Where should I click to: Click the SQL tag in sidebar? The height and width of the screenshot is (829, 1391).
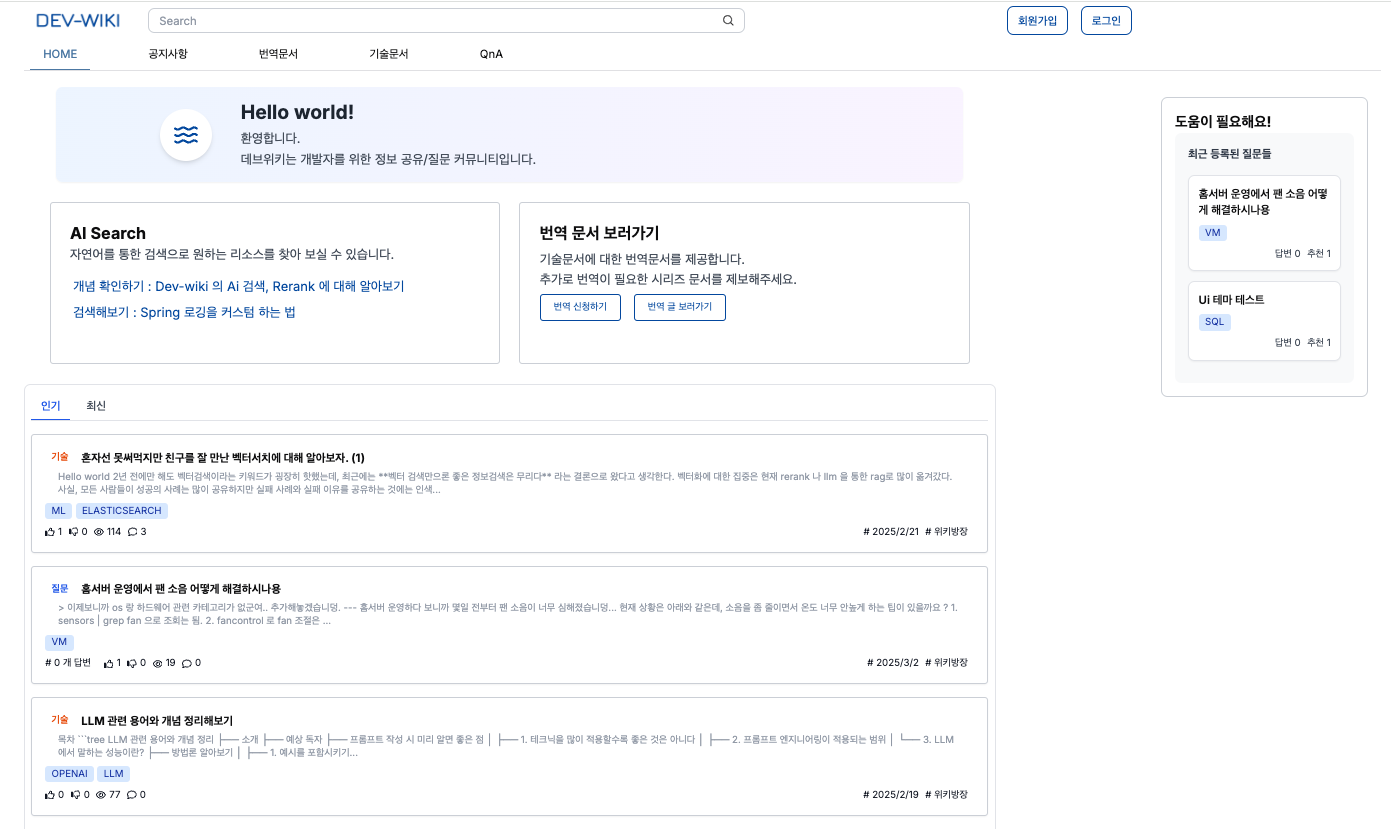[x=1215, y=322]
